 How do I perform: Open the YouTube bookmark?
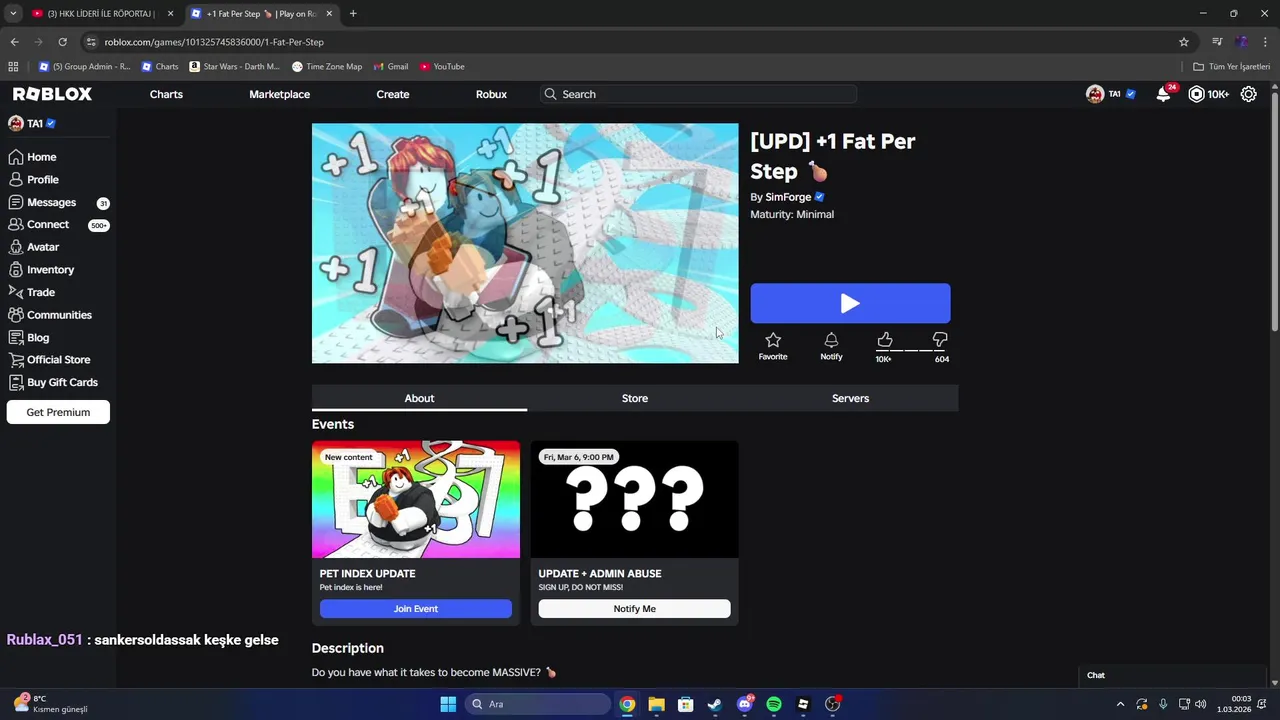click(442, 66)
